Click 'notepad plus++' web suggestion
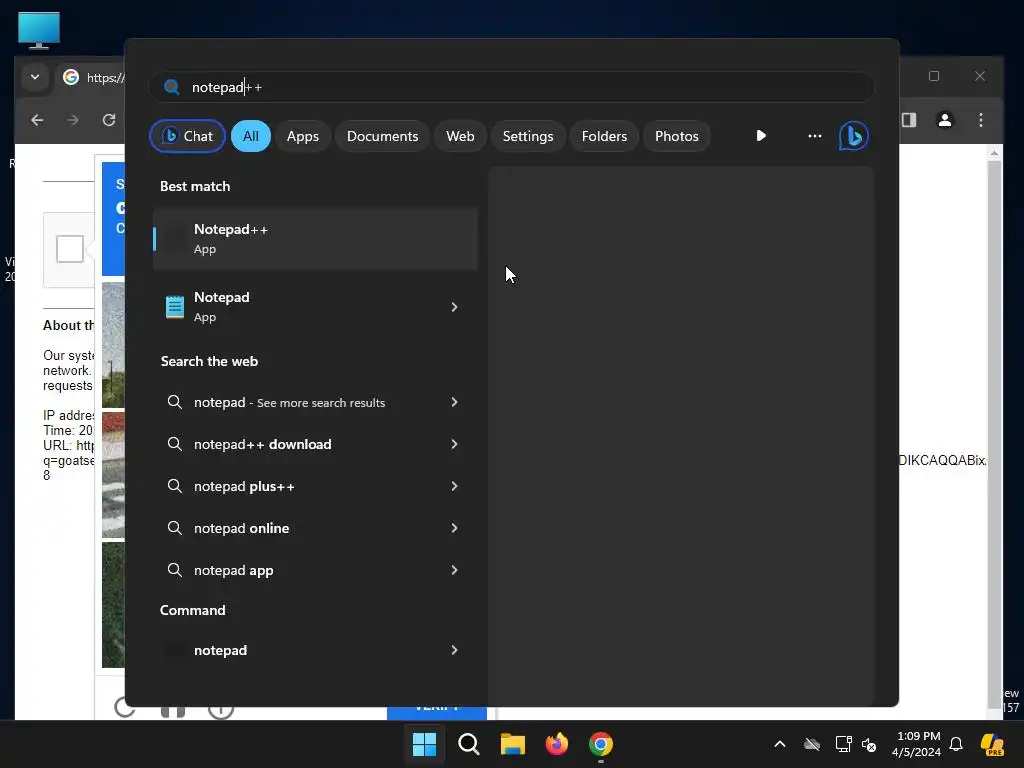 click(x=316, y=486)
